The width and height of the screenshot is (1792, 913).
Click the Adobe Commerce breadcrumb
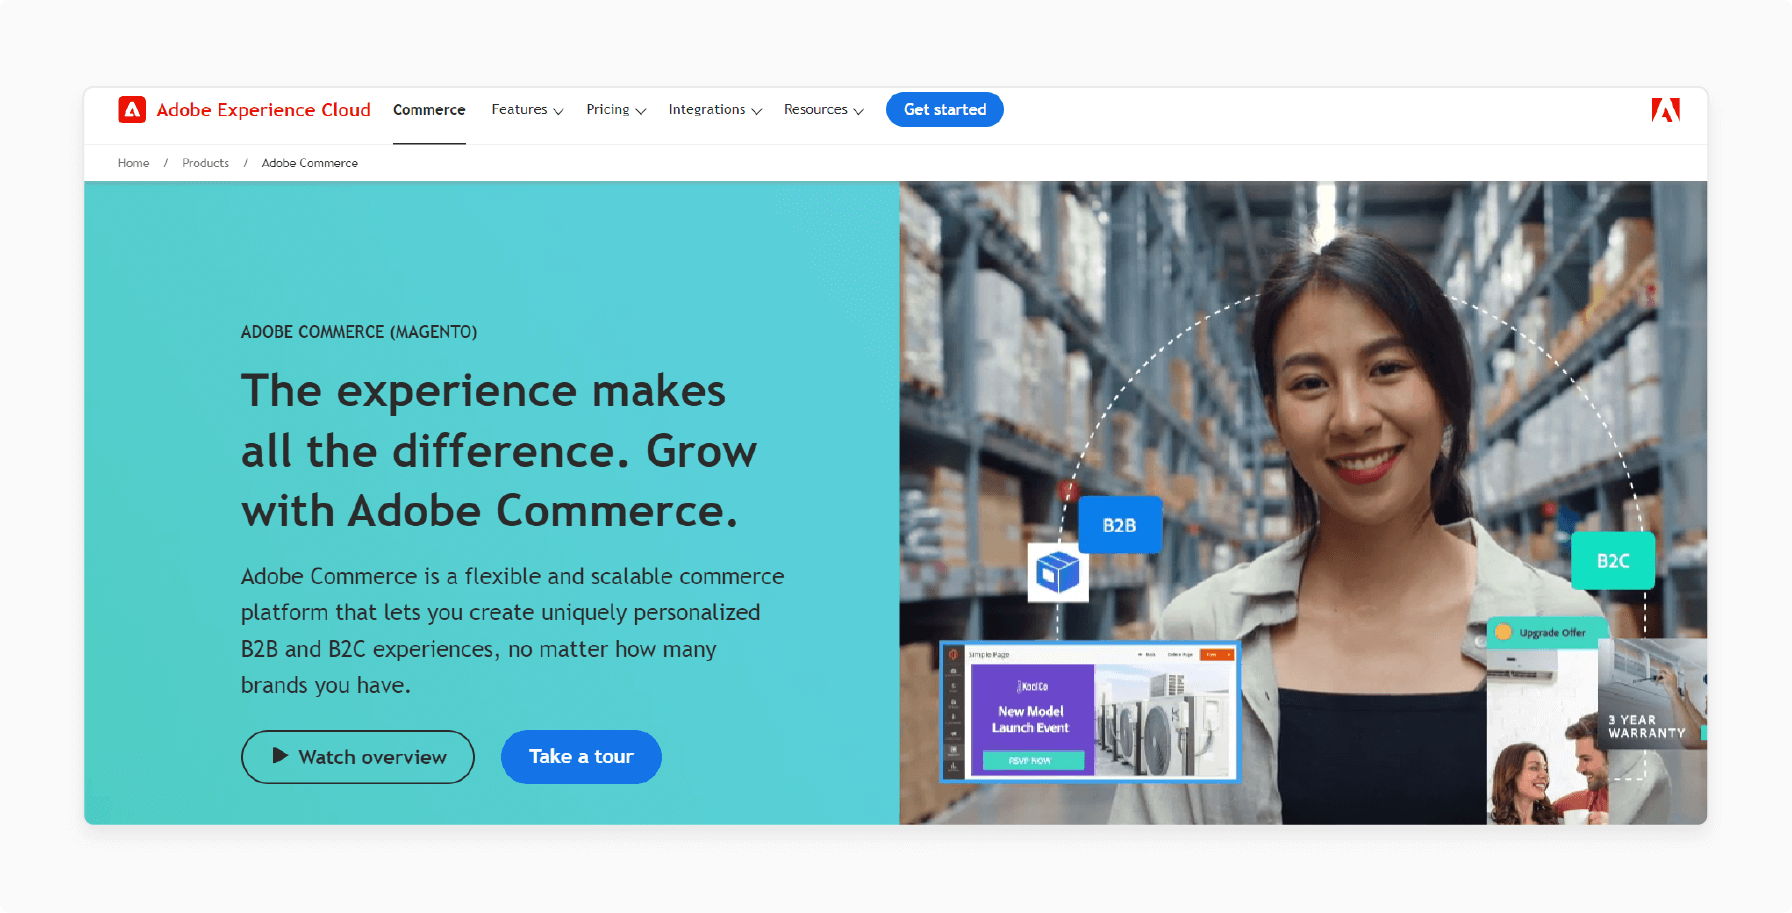310,163
